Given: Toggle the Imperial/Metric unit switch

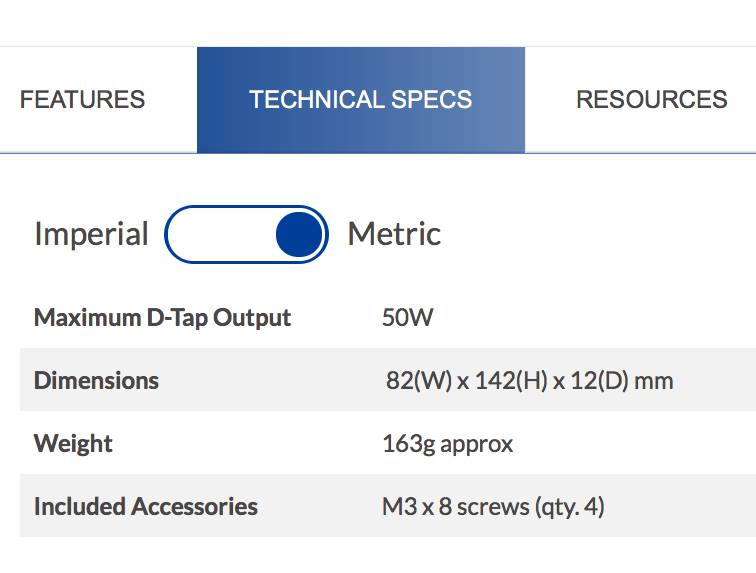Looking at the screenshot, I should (x=246, y=234).
